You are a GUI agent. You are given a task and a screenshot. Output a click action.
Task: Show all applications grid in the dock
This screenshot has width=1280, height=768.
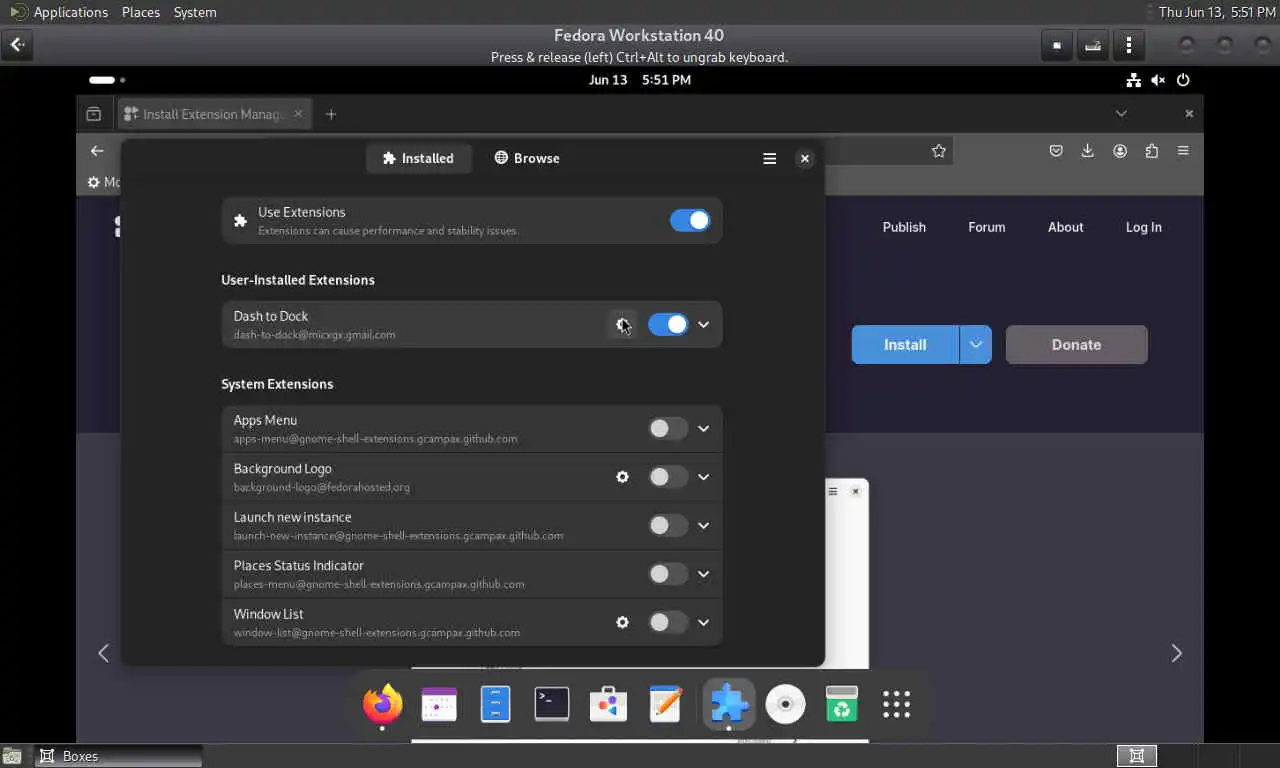[897, 704]
